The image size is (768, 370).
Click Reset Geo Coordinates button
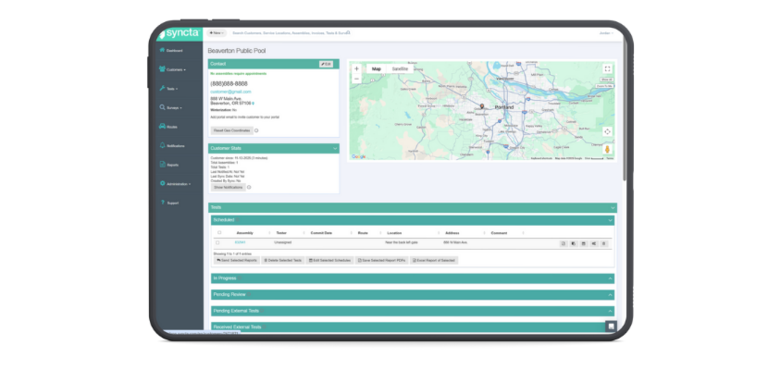pos(232,131)
